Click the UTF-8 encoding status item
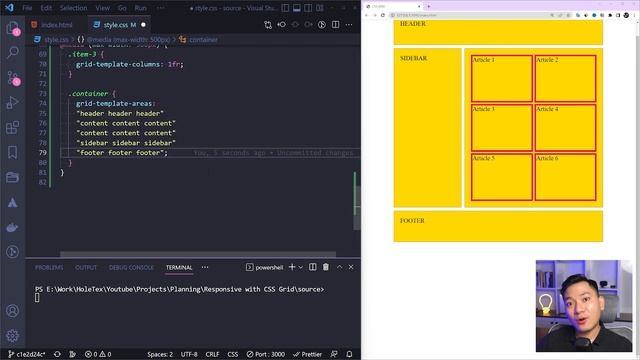640x360 pixels. 189,354
